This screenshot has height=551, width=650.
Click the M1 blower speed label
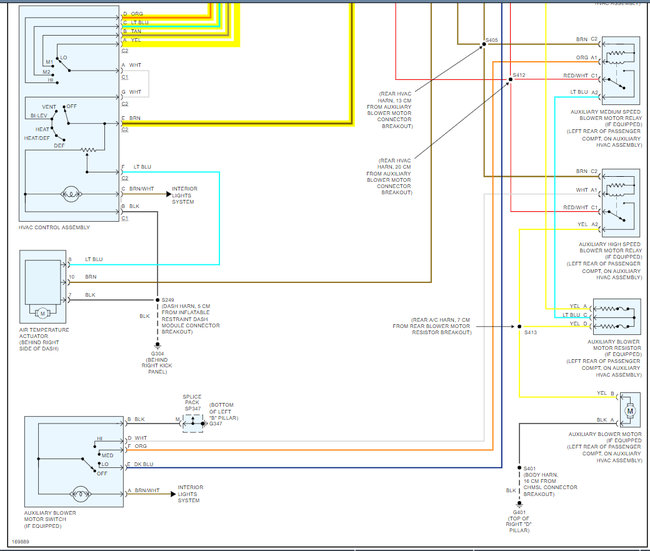[x=49, y=62]
